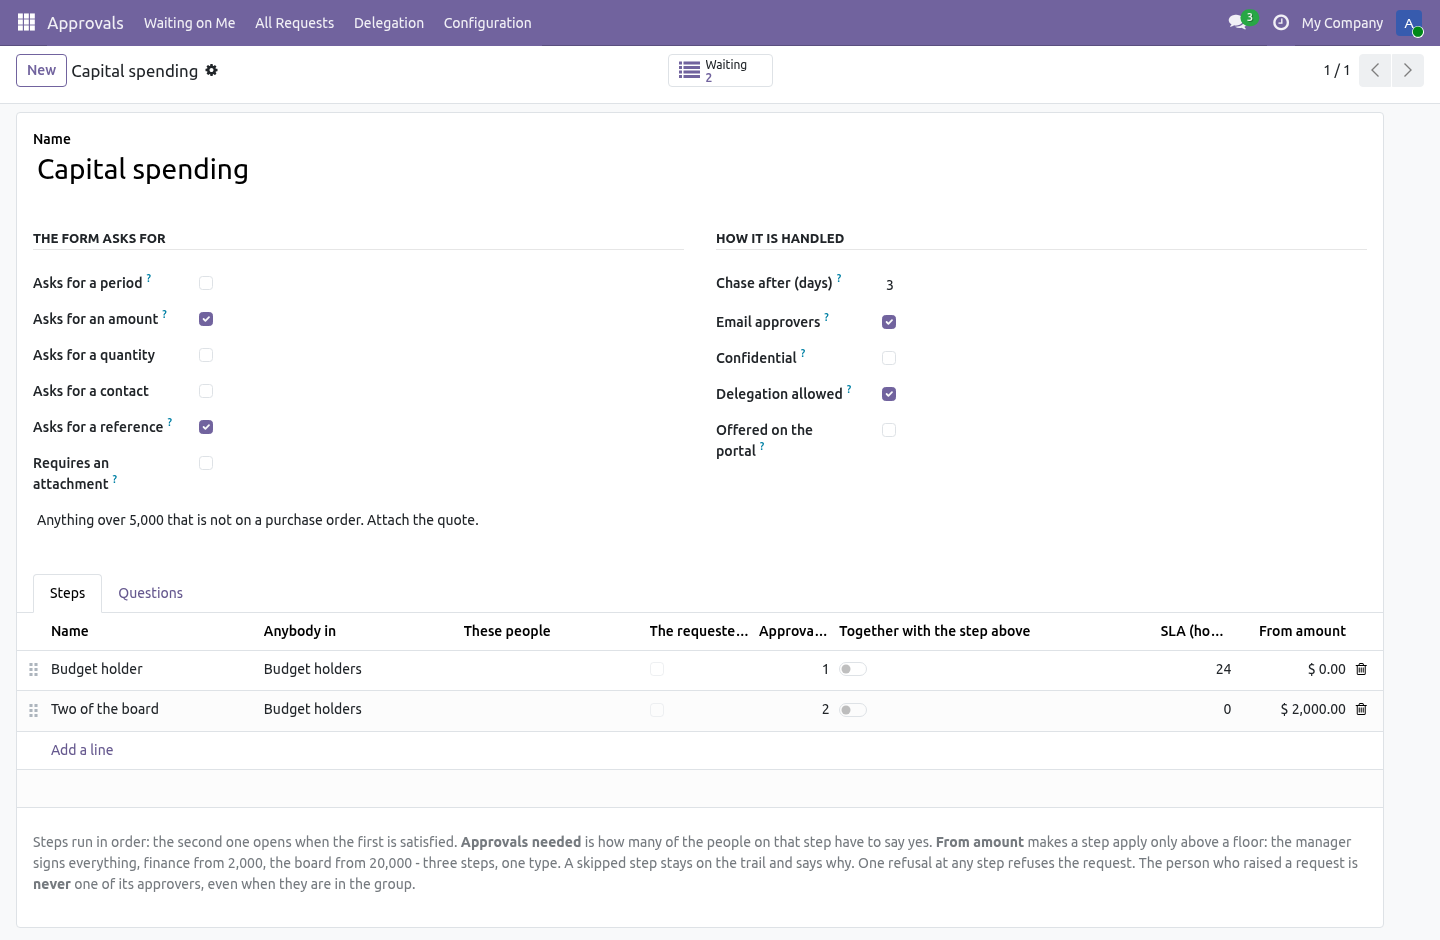Open the gear actions menu beside Capital spending
Image resolution: width=1440 pixels, height=940 pixels.
(x=211, y=70)
